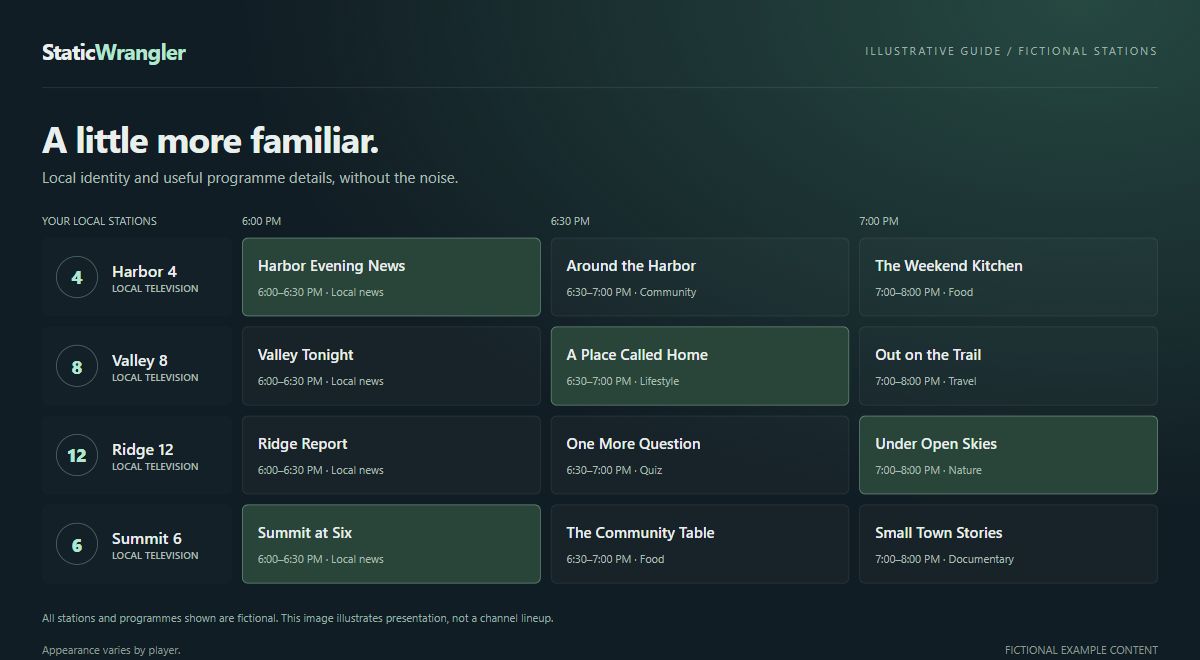Select the Ridge Report programme card
Screen dimensions: 1200x660
click(x=391, y=455)
